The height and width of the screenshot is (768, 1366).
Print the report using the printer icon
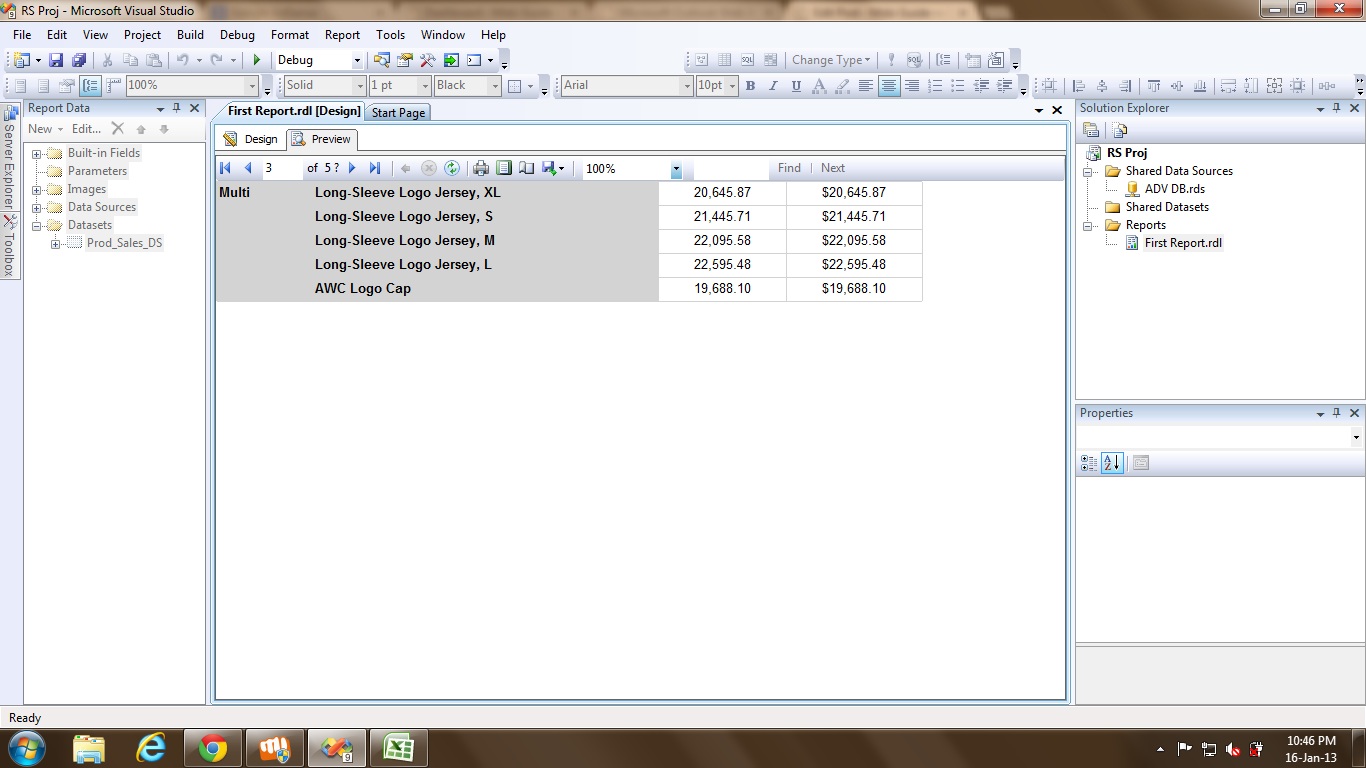[x=481, y=168]
